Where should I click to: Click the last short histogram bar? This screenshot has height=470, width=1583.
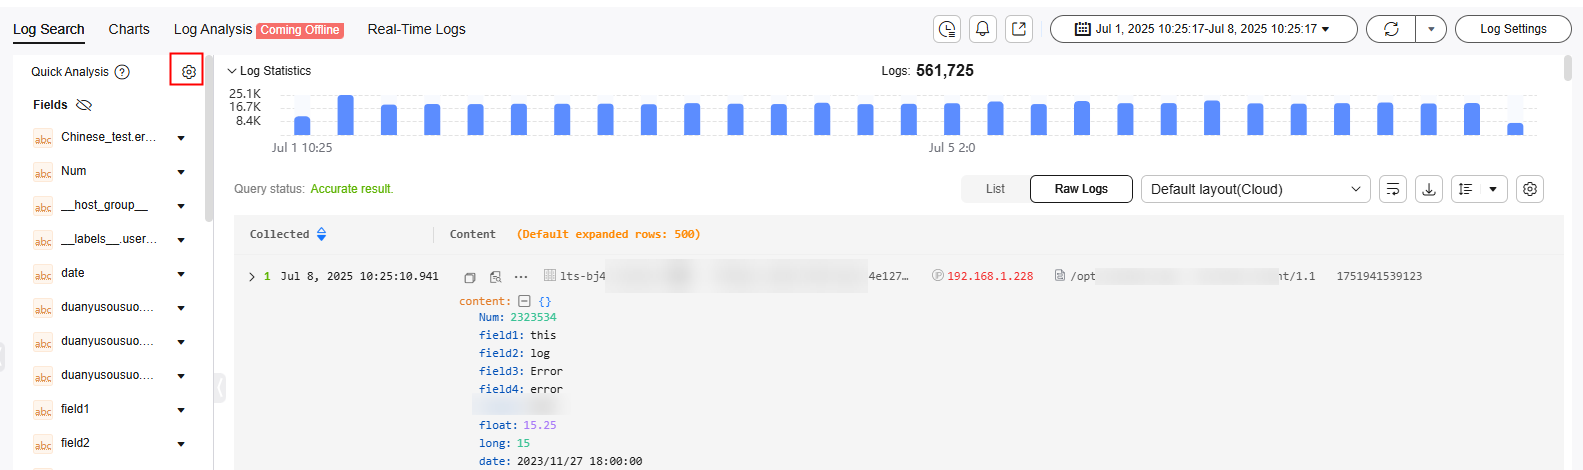coord(1515,129)
